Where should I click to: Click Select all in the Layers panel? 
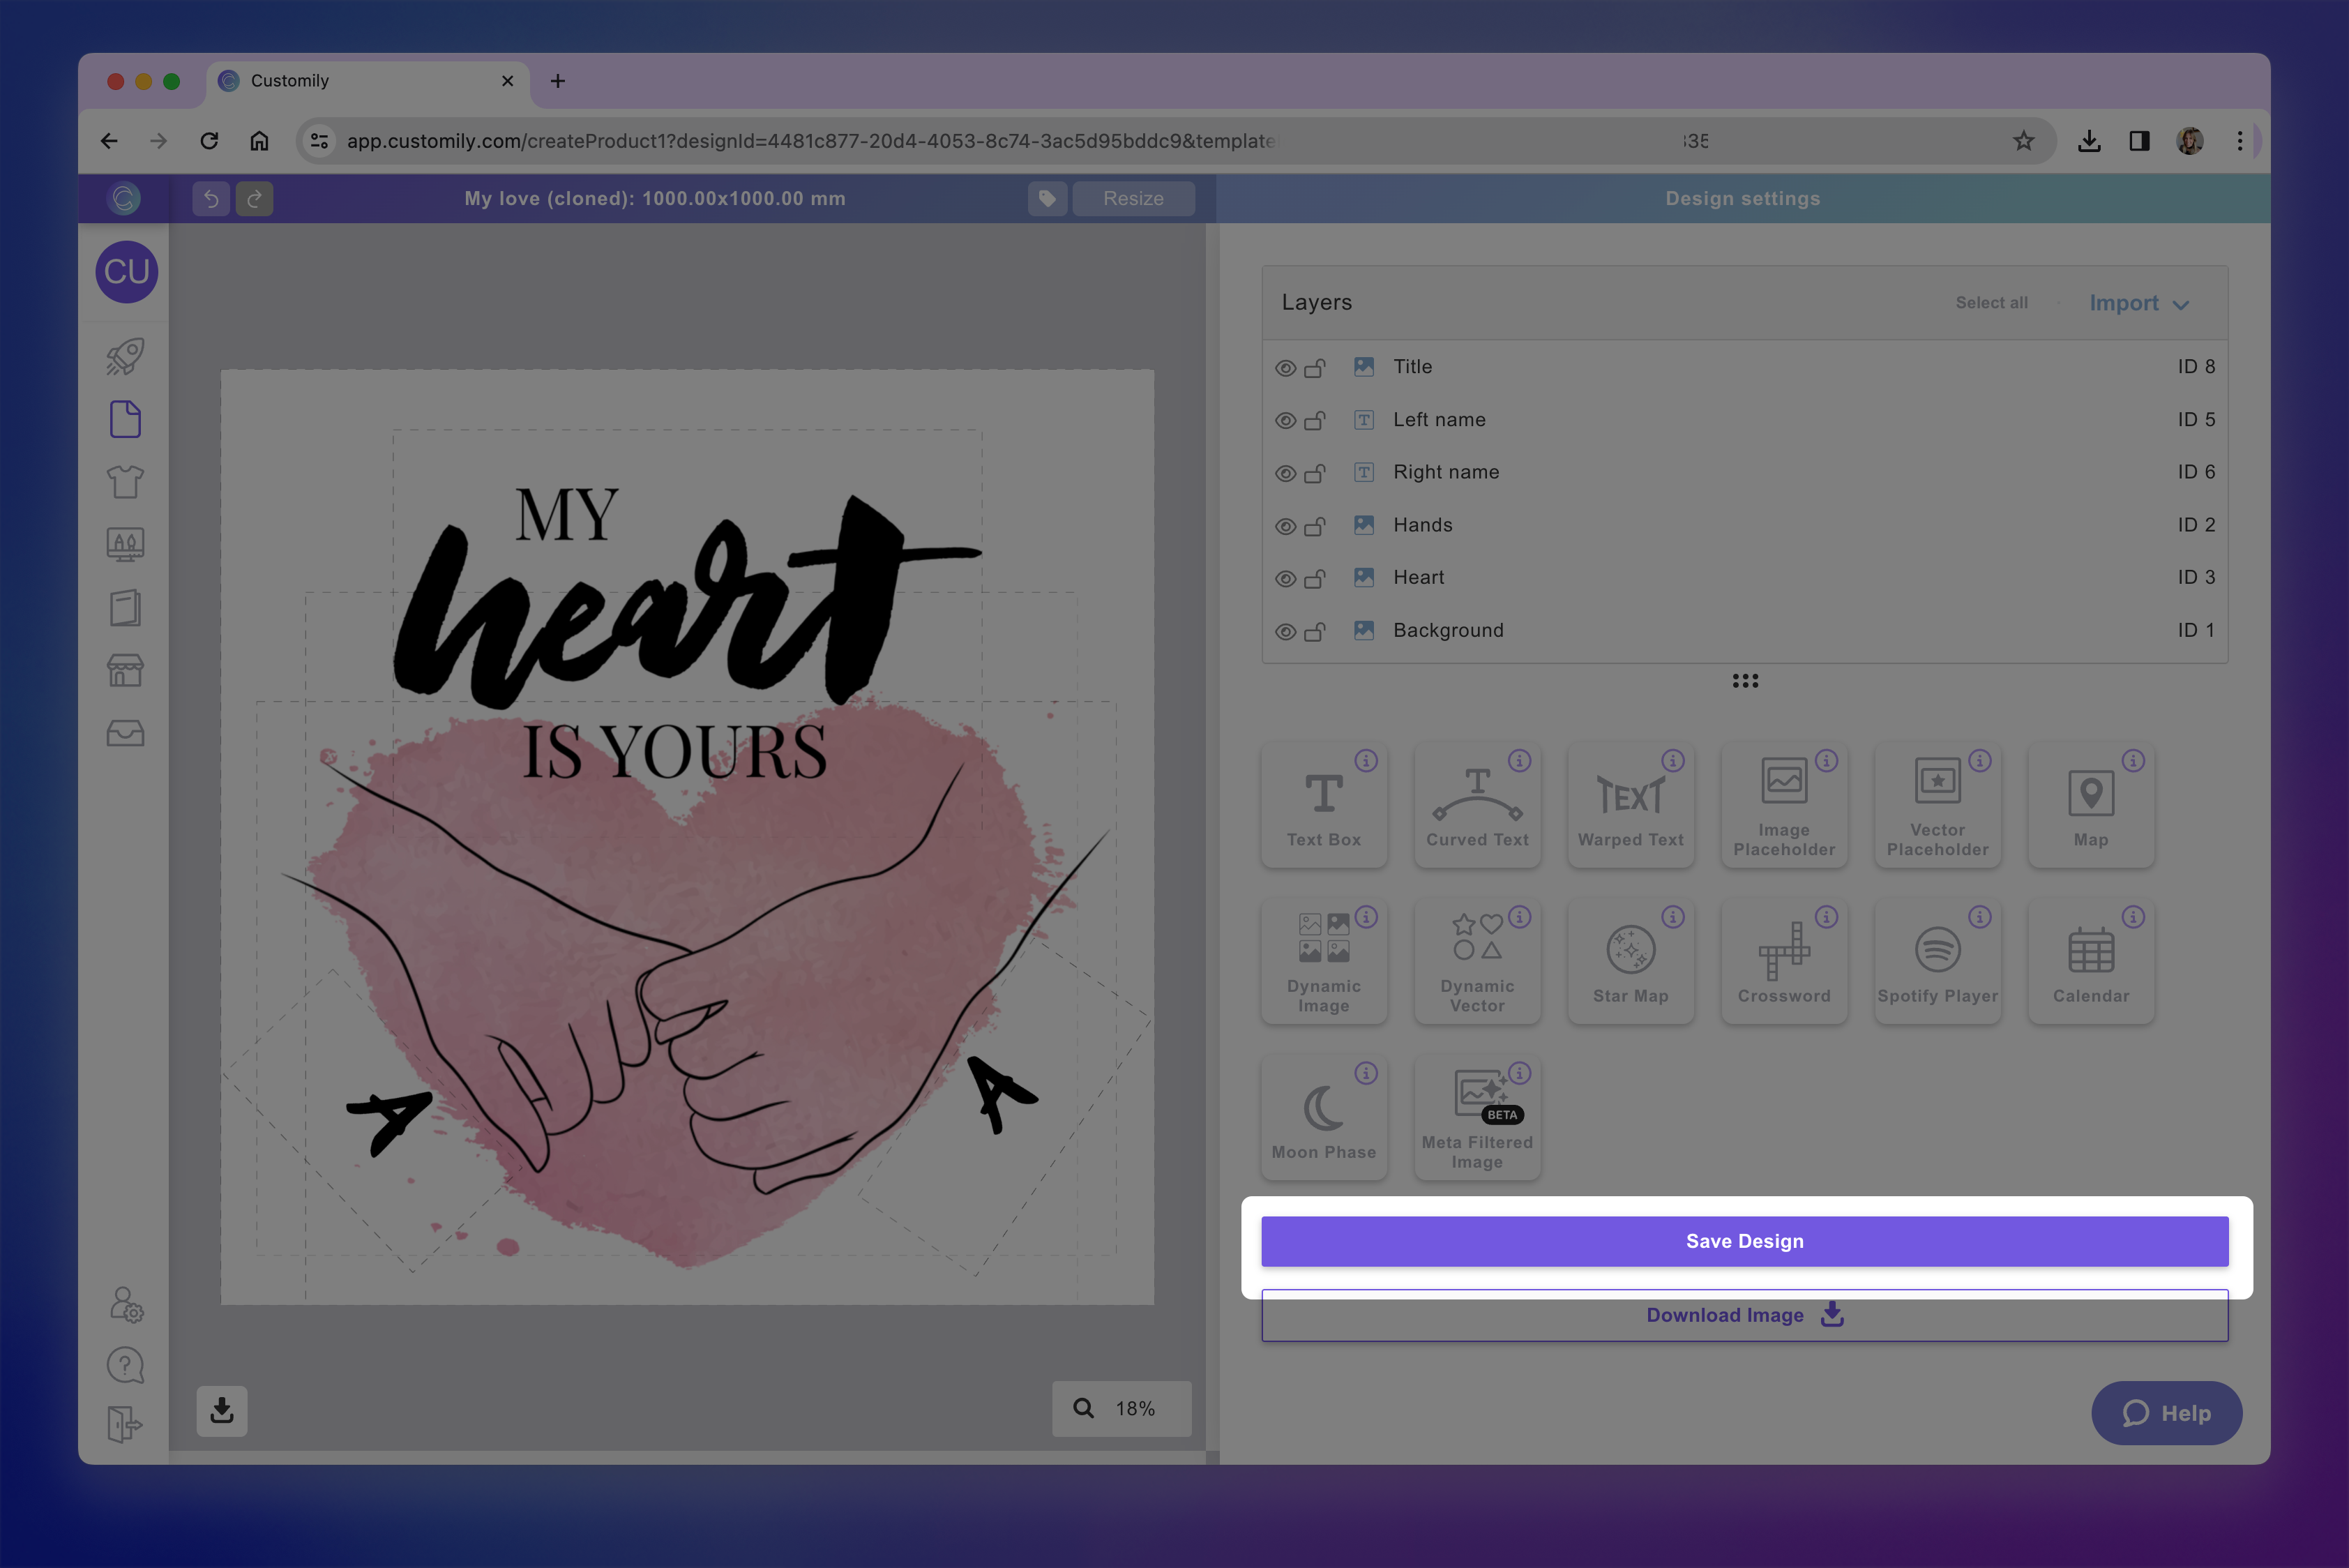(x=1991, y=302)
